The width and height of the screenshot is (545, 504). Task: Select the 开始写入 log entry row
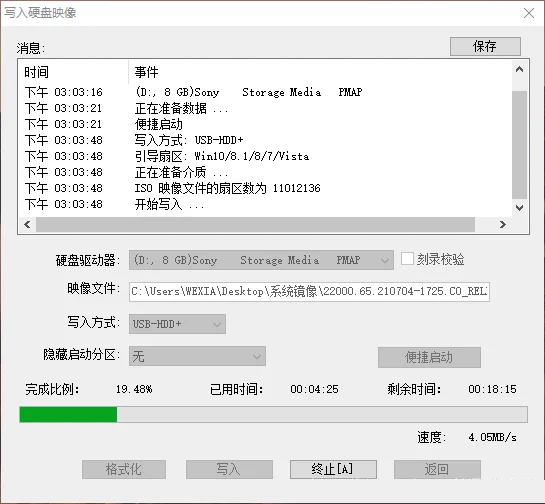(x=264, y=204)
